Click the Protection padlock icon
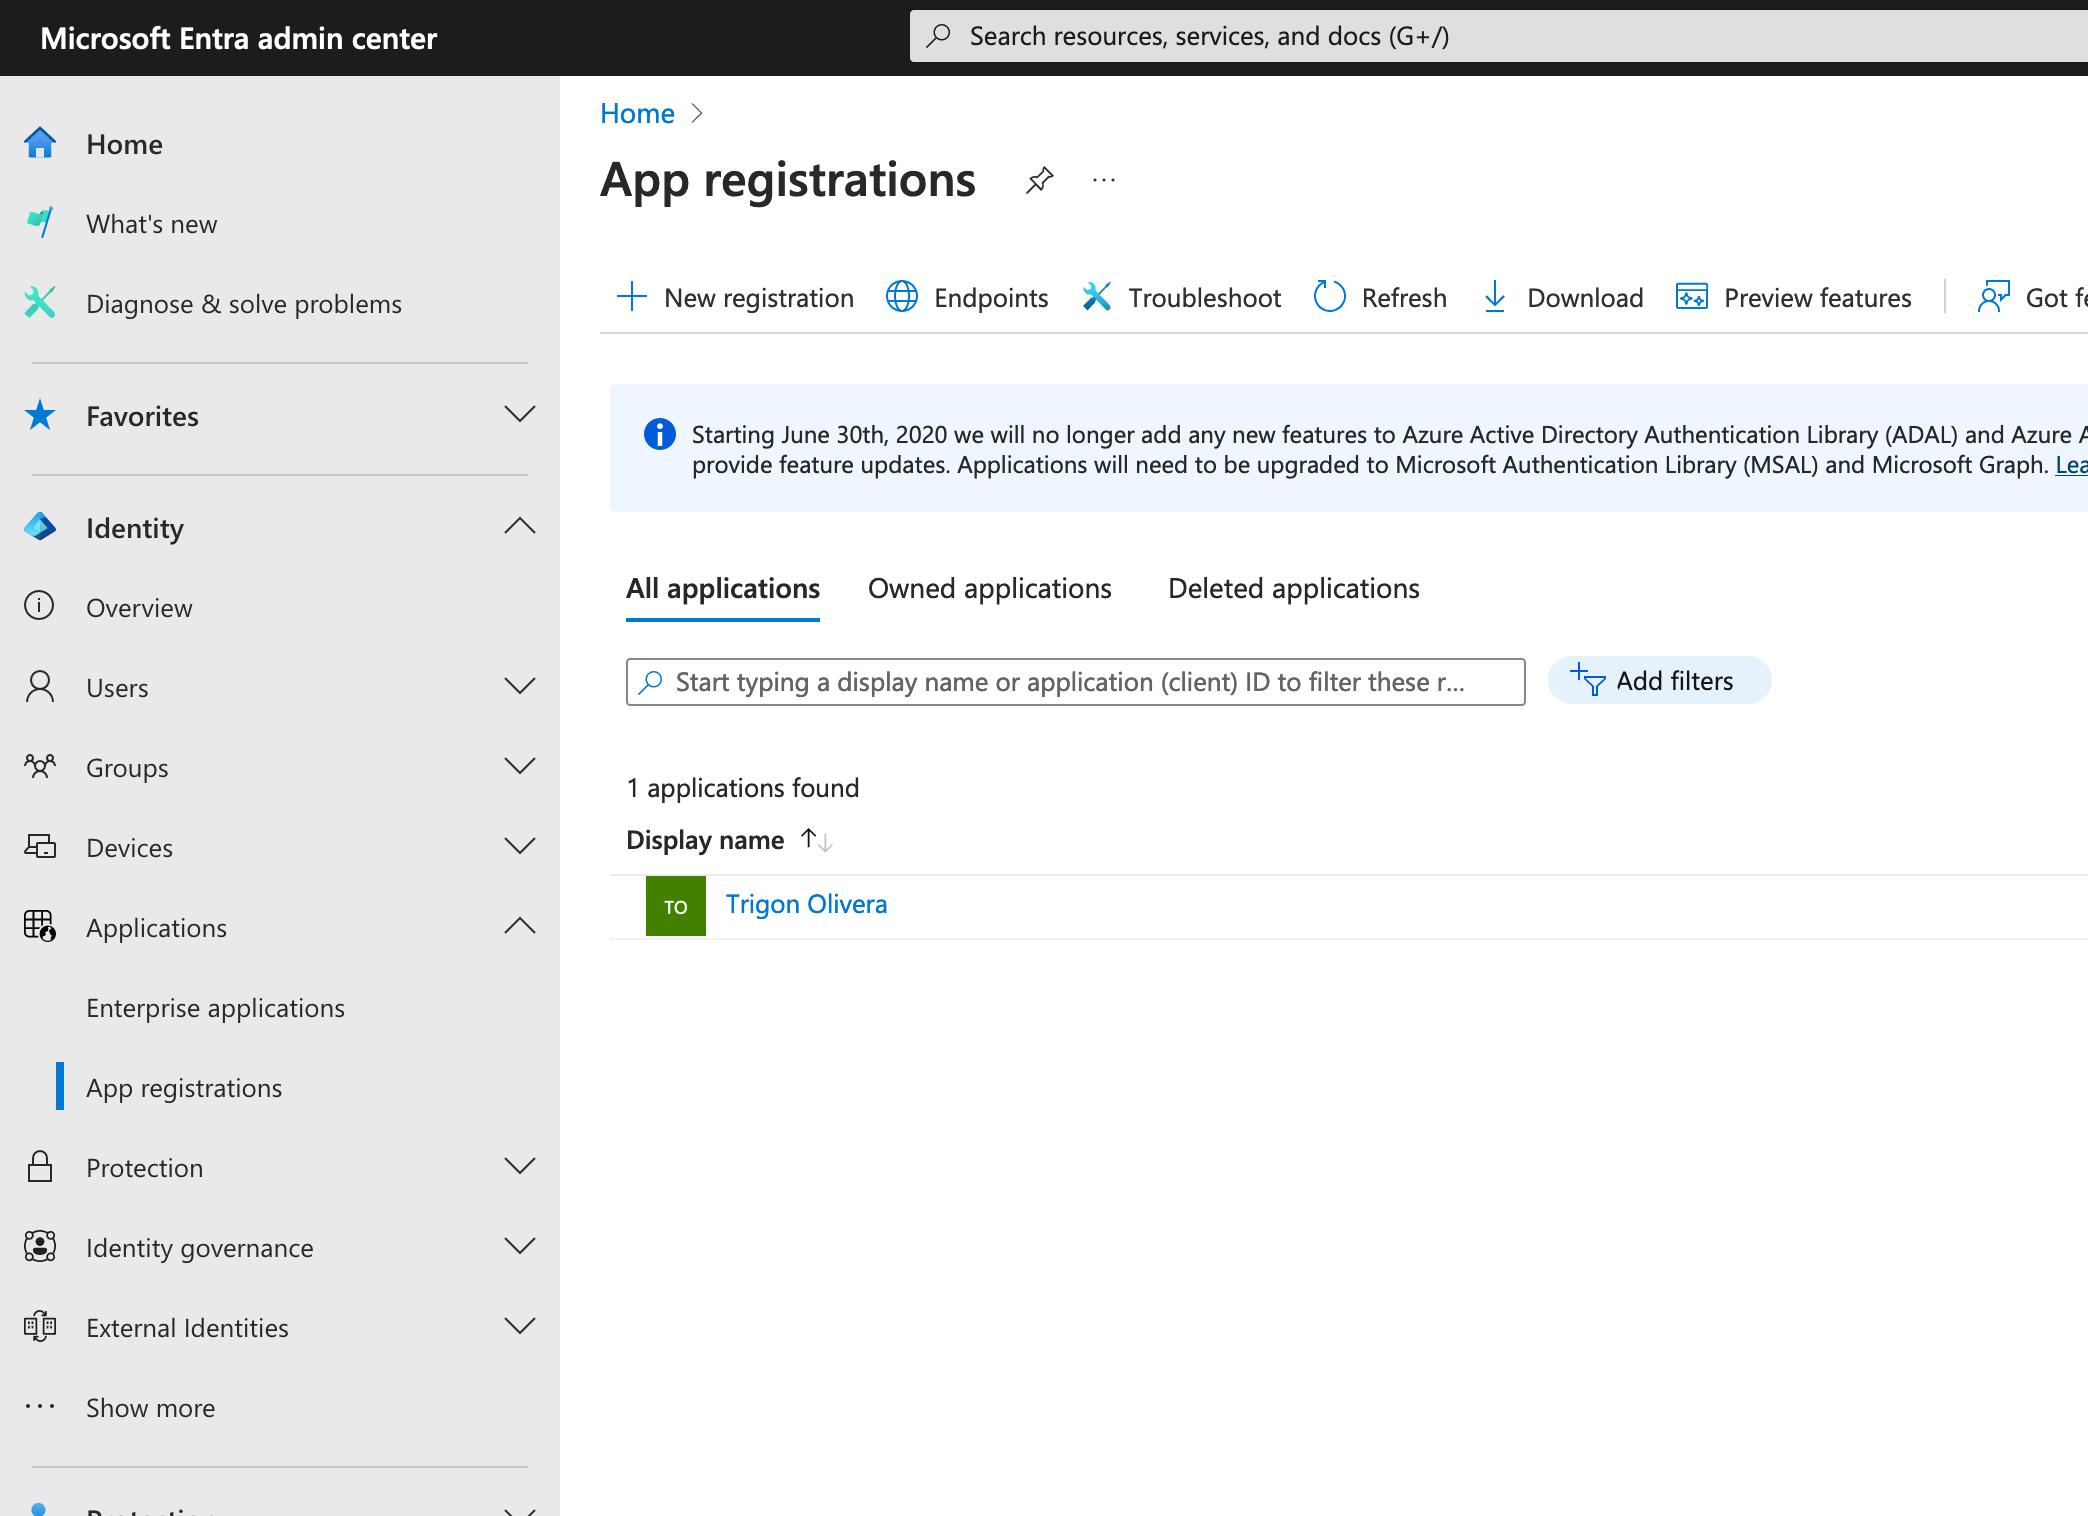The image size is (2088, 1516). tap(40, 1166)
